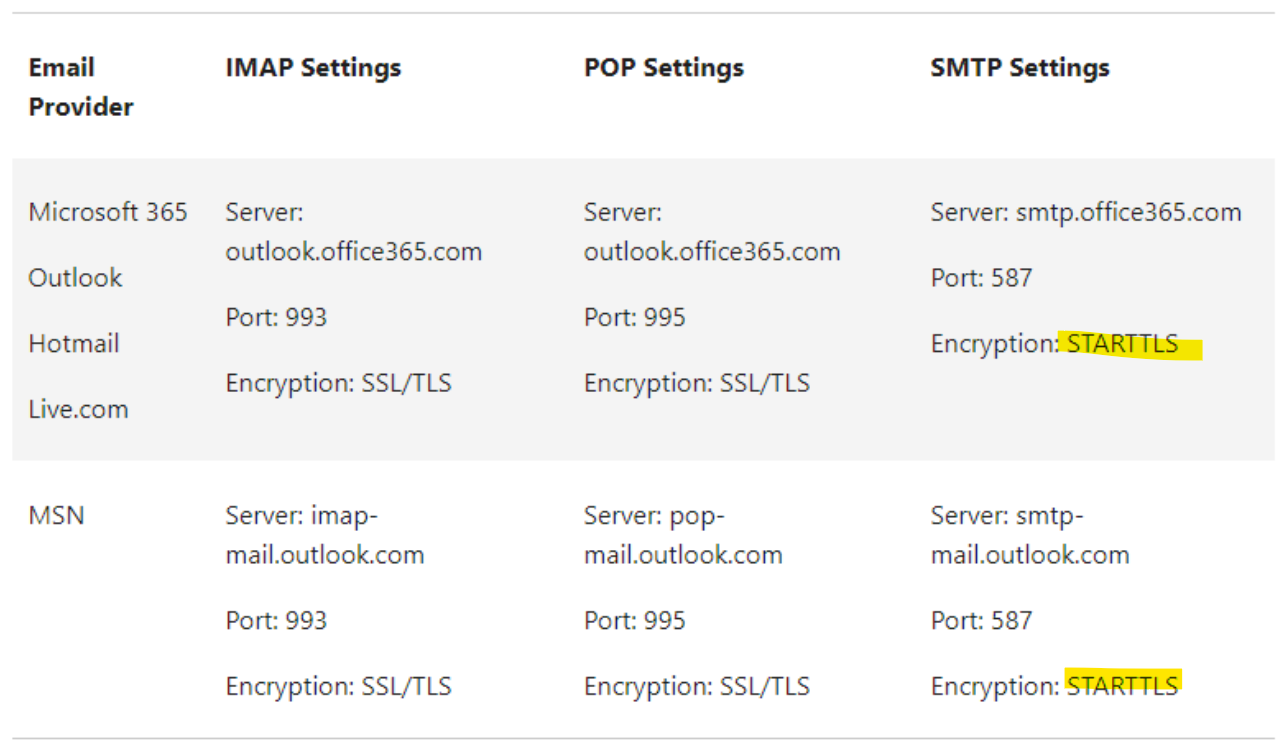Click highlighted STARTTLS in Microsoft 365 row

tap(1122, 344)
